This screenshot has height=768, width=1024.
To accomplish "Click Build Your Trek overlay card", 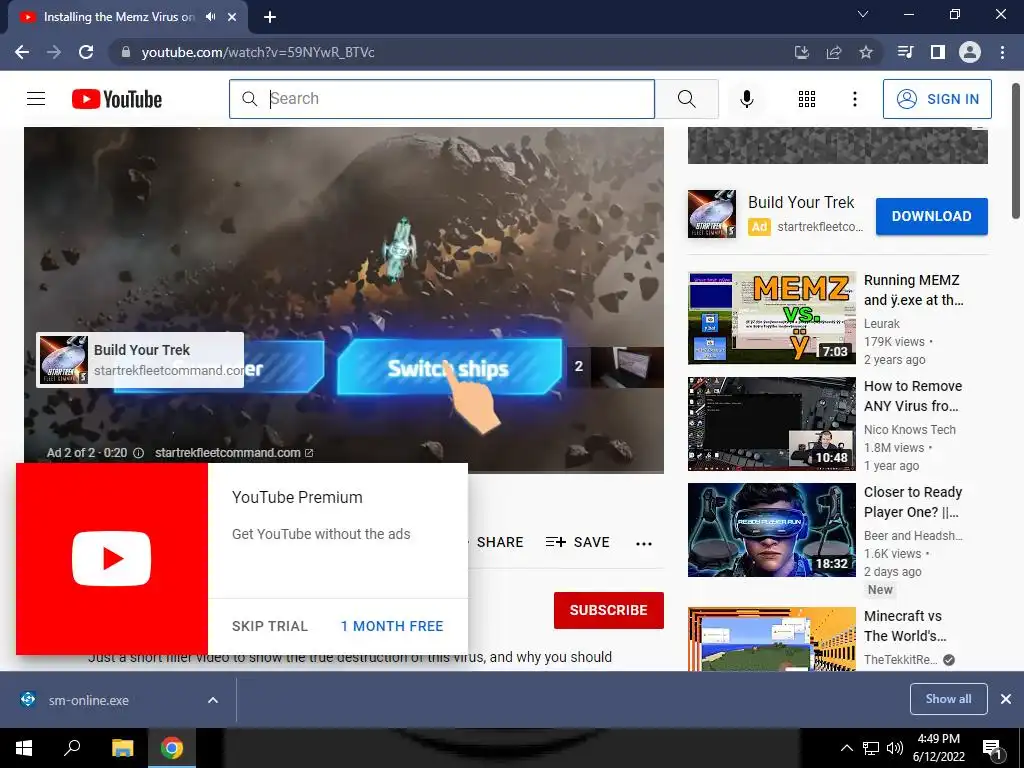I will pos(140,360).
